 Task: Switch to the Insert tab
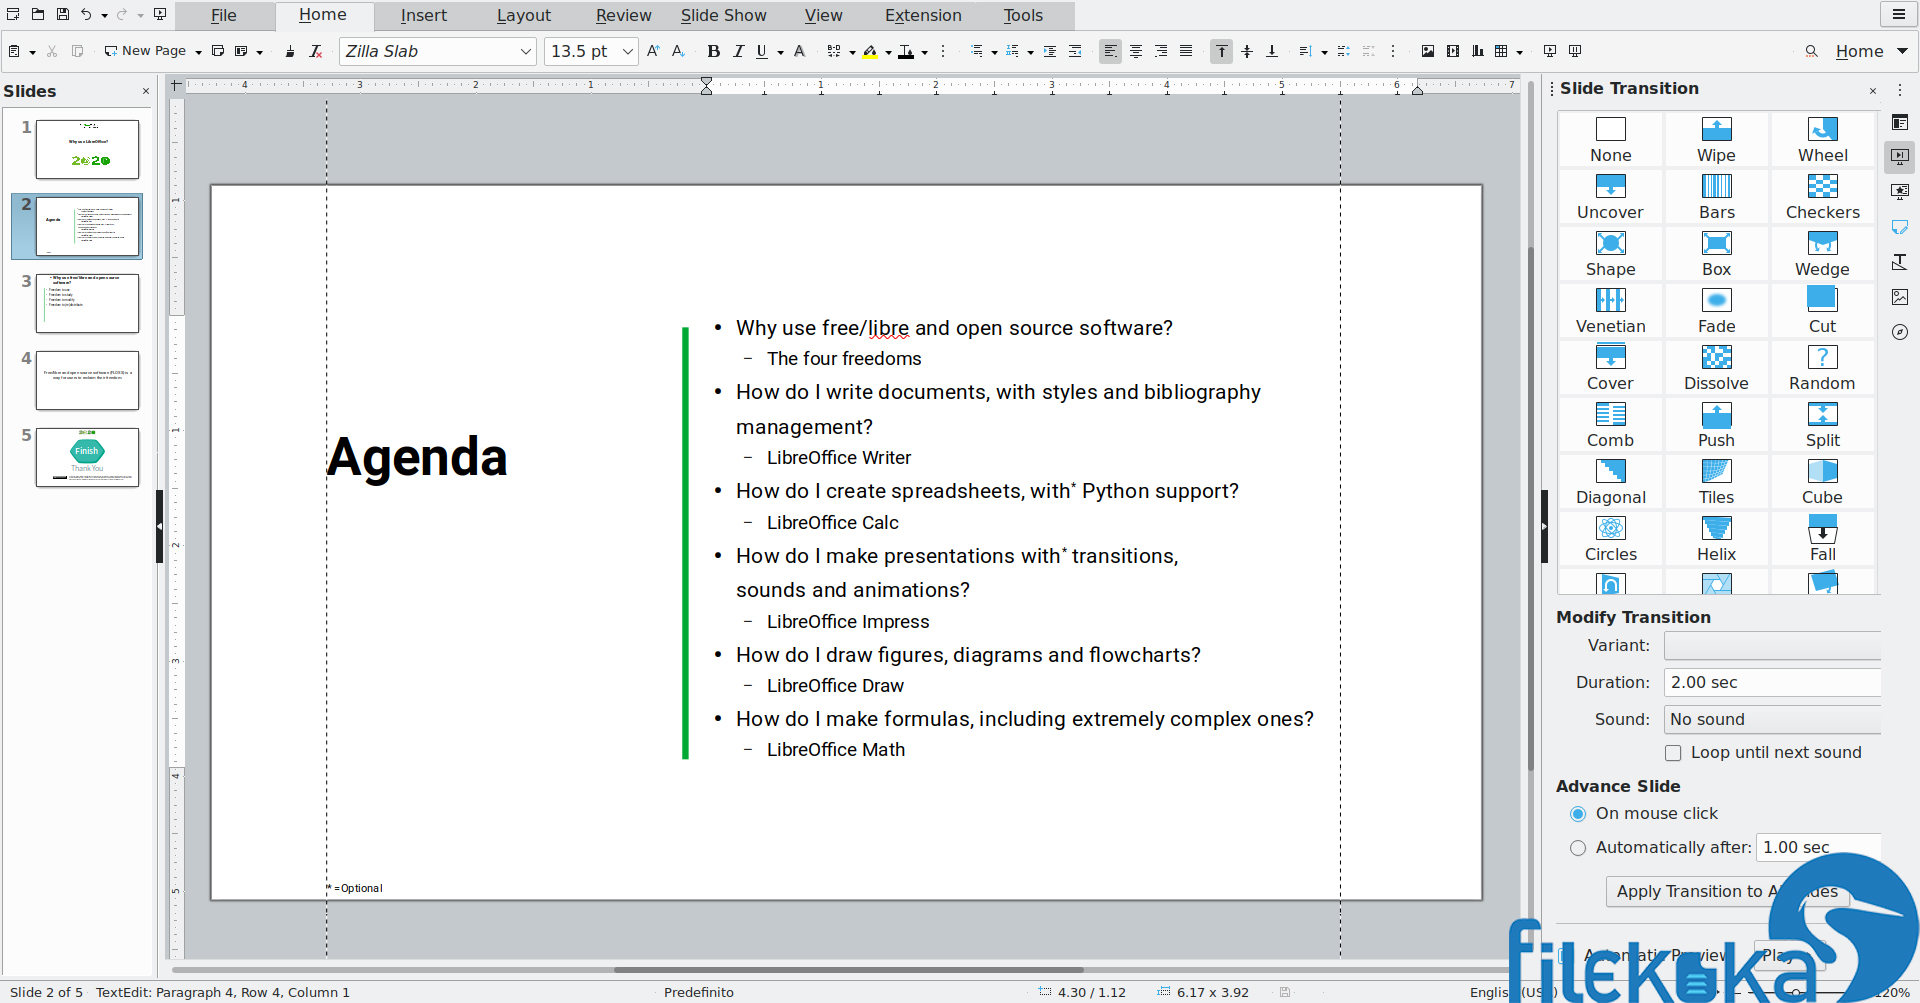[424, 15]
